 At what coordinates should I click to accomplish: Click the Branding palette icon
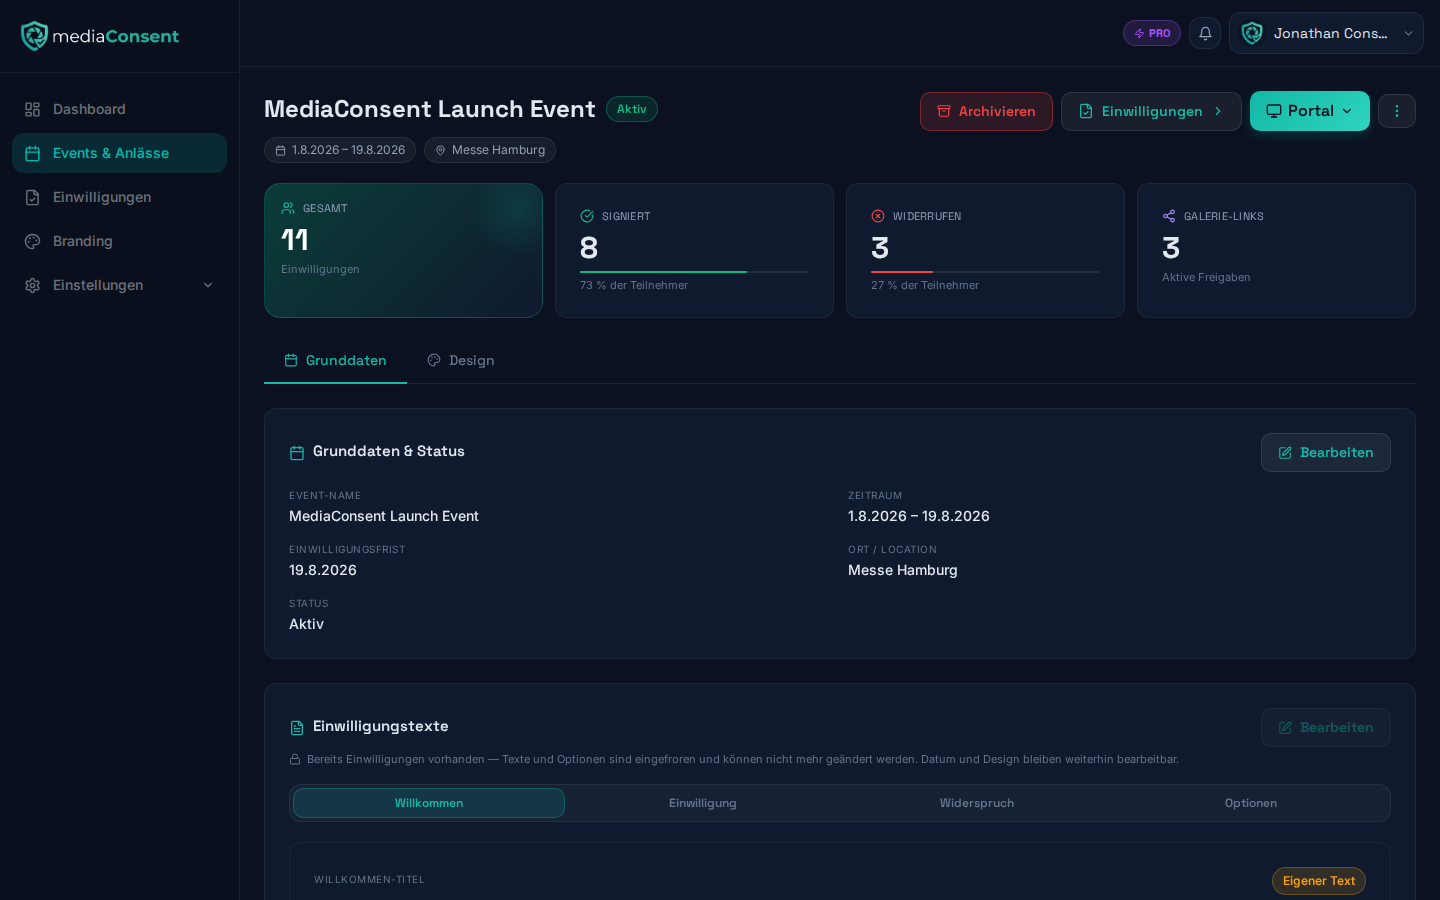click(33, 241)
